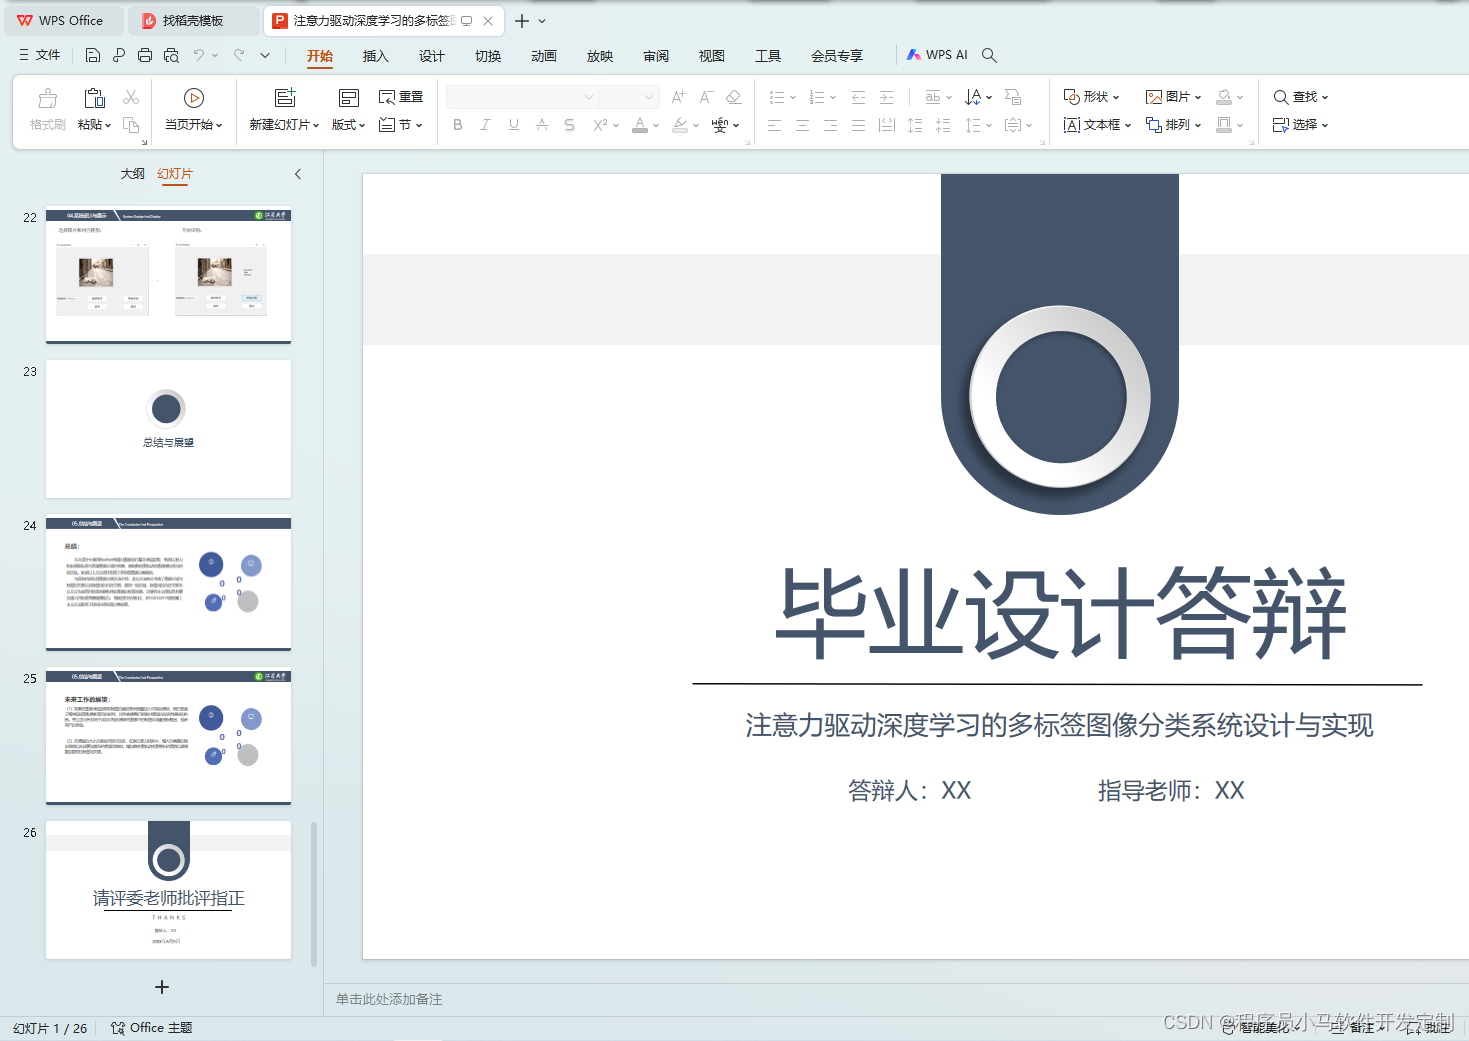Toggle underline formatting
The image size is (1469, 1041).
click(x=513, y=124)
